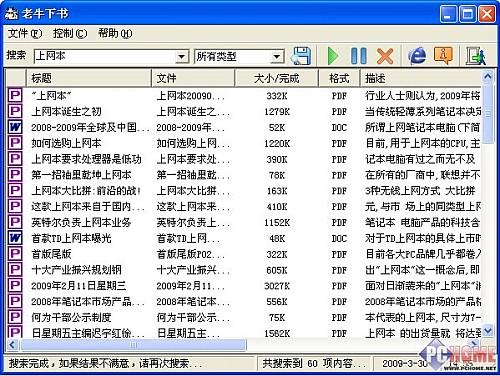Open the search keyword dropdown arrow
This screenshot has width=500, height=376.
[x=181, y=57]
